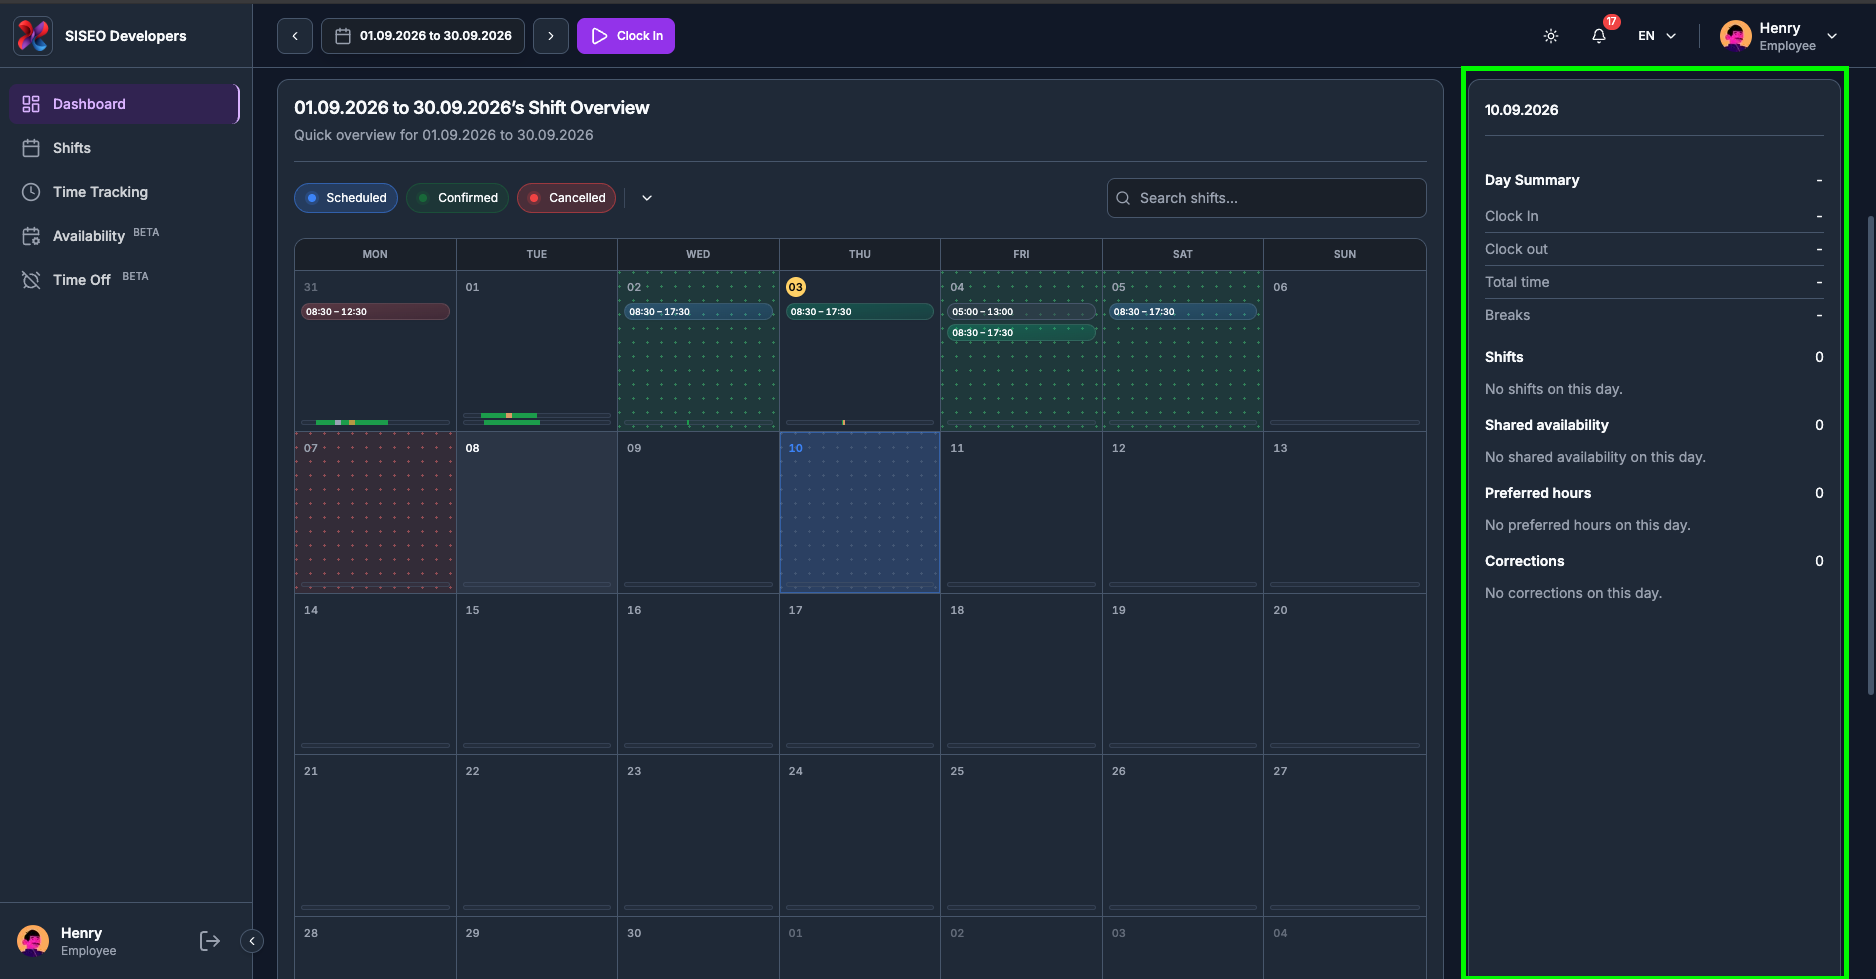Expand more filters chevron next to Cancelled
Viewport: 1876px width, 979px height.
(x=647, y=198)
